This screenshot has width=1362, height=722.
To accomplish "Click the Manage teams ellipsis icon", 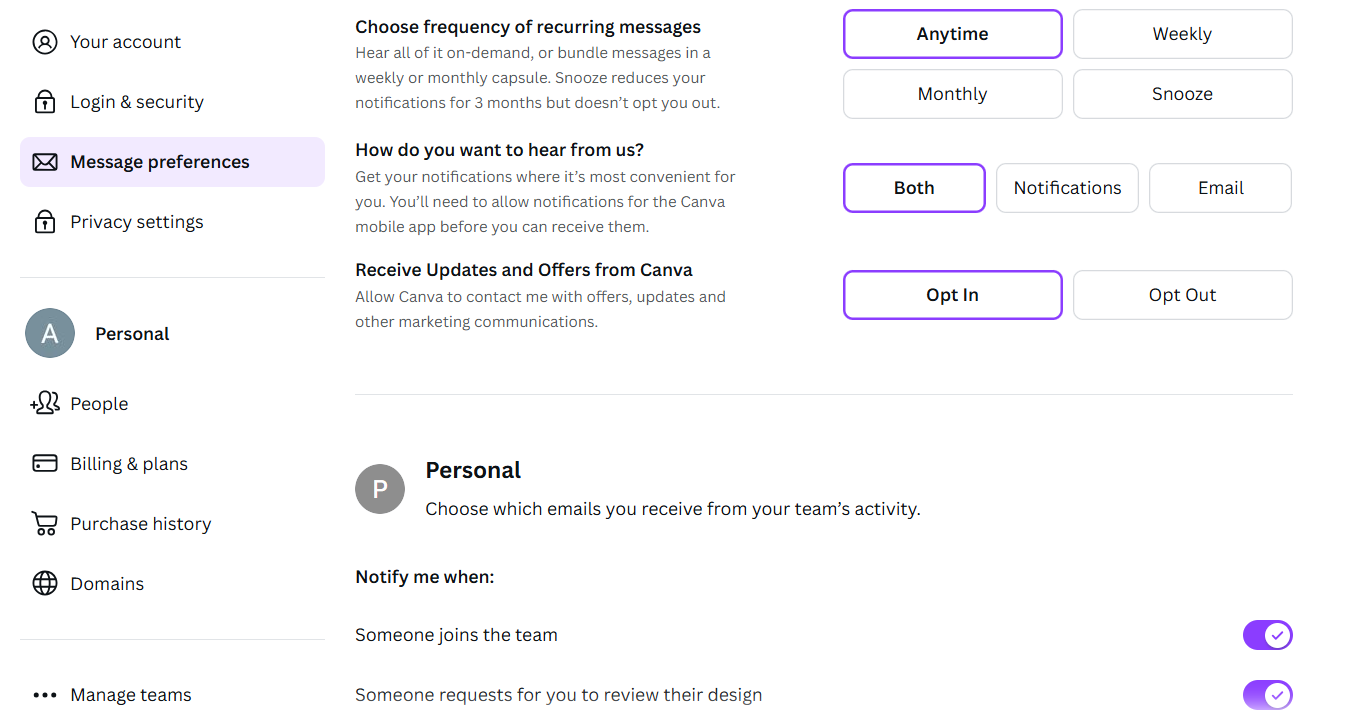I will [45, 695].
